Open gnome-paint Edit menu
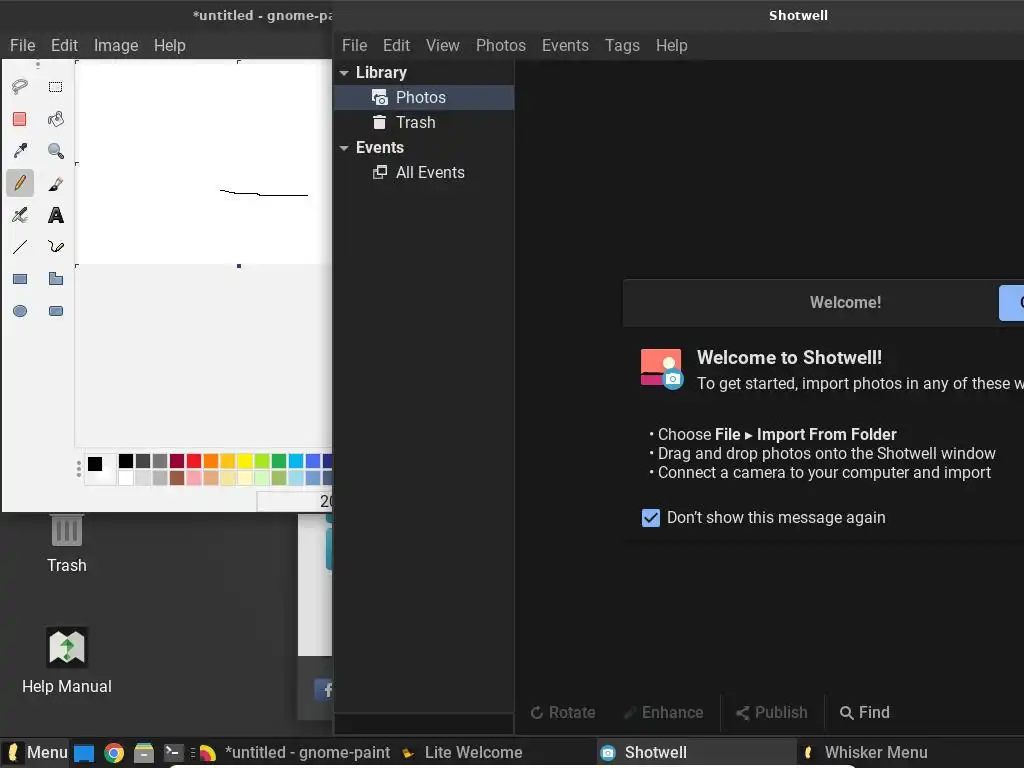Screen dimensions: 1024x768 (64, 45)
